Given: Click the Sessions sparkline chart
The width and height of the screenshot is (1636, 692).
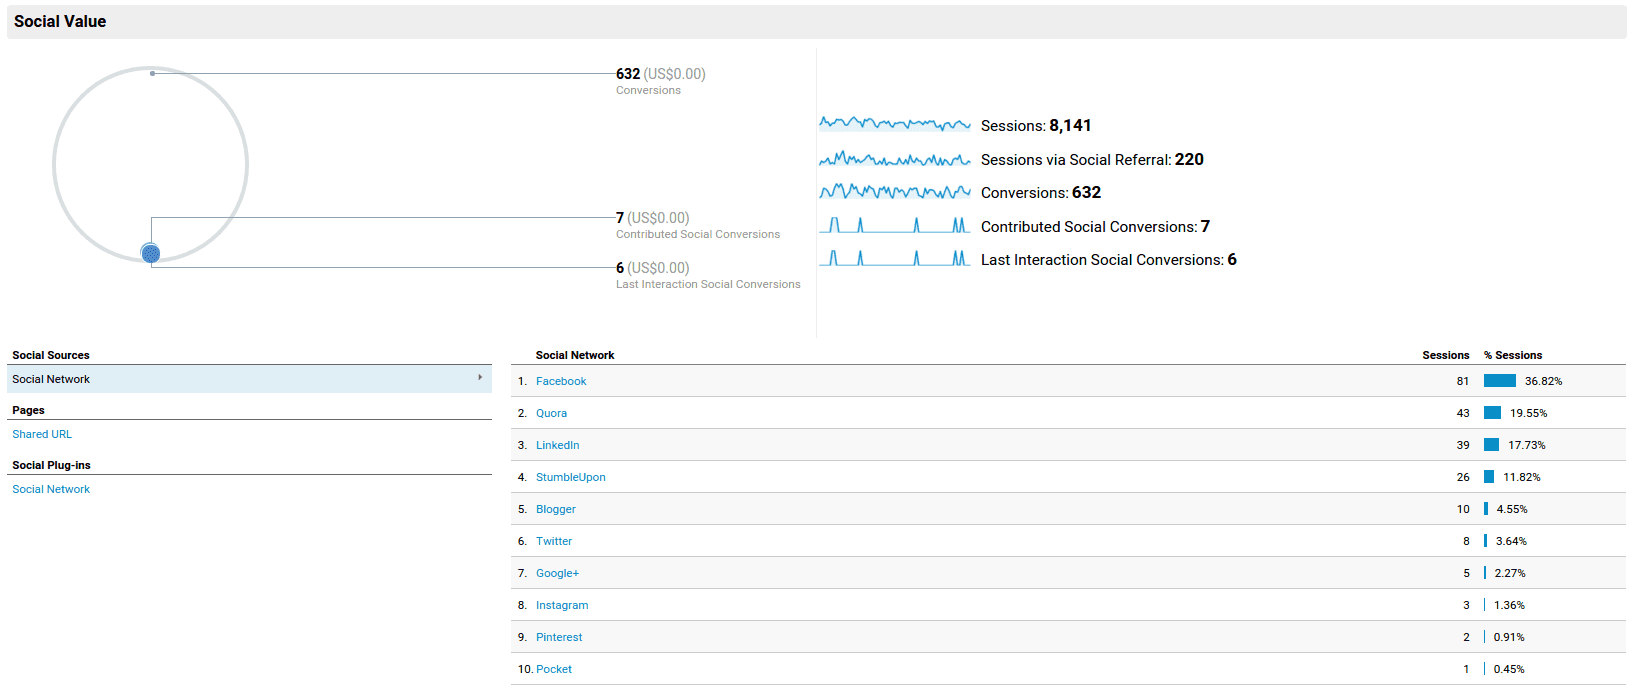Looking at the screenshot, I should pos(895,124).
